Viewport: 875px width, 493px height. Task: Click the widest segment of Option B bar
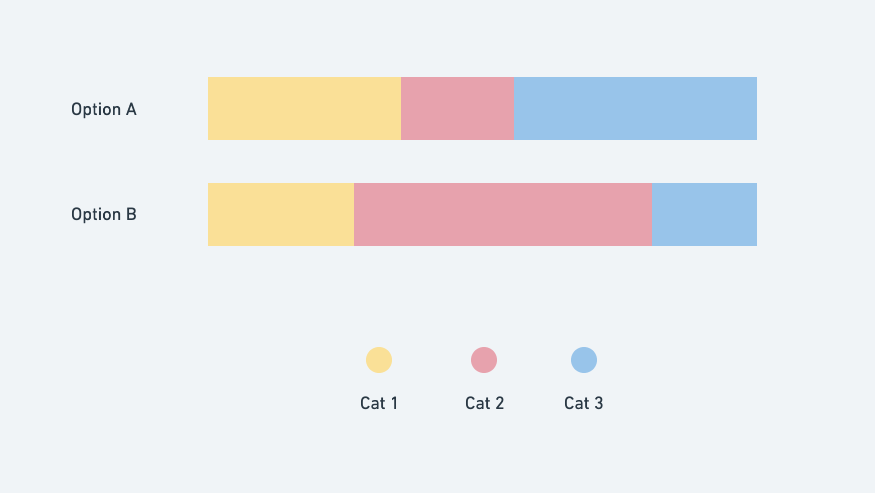click(503, 214)
